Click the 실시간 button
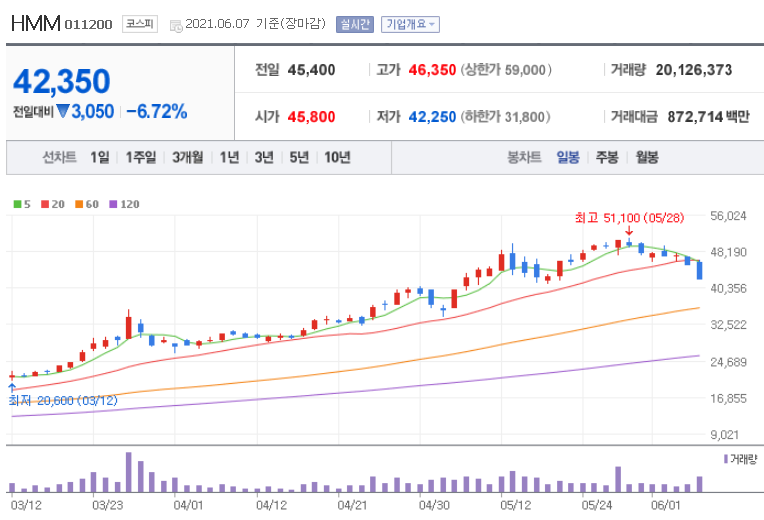The height and width of the screenshot is (520, 764). pyautogui.click(x=355, y=24)
